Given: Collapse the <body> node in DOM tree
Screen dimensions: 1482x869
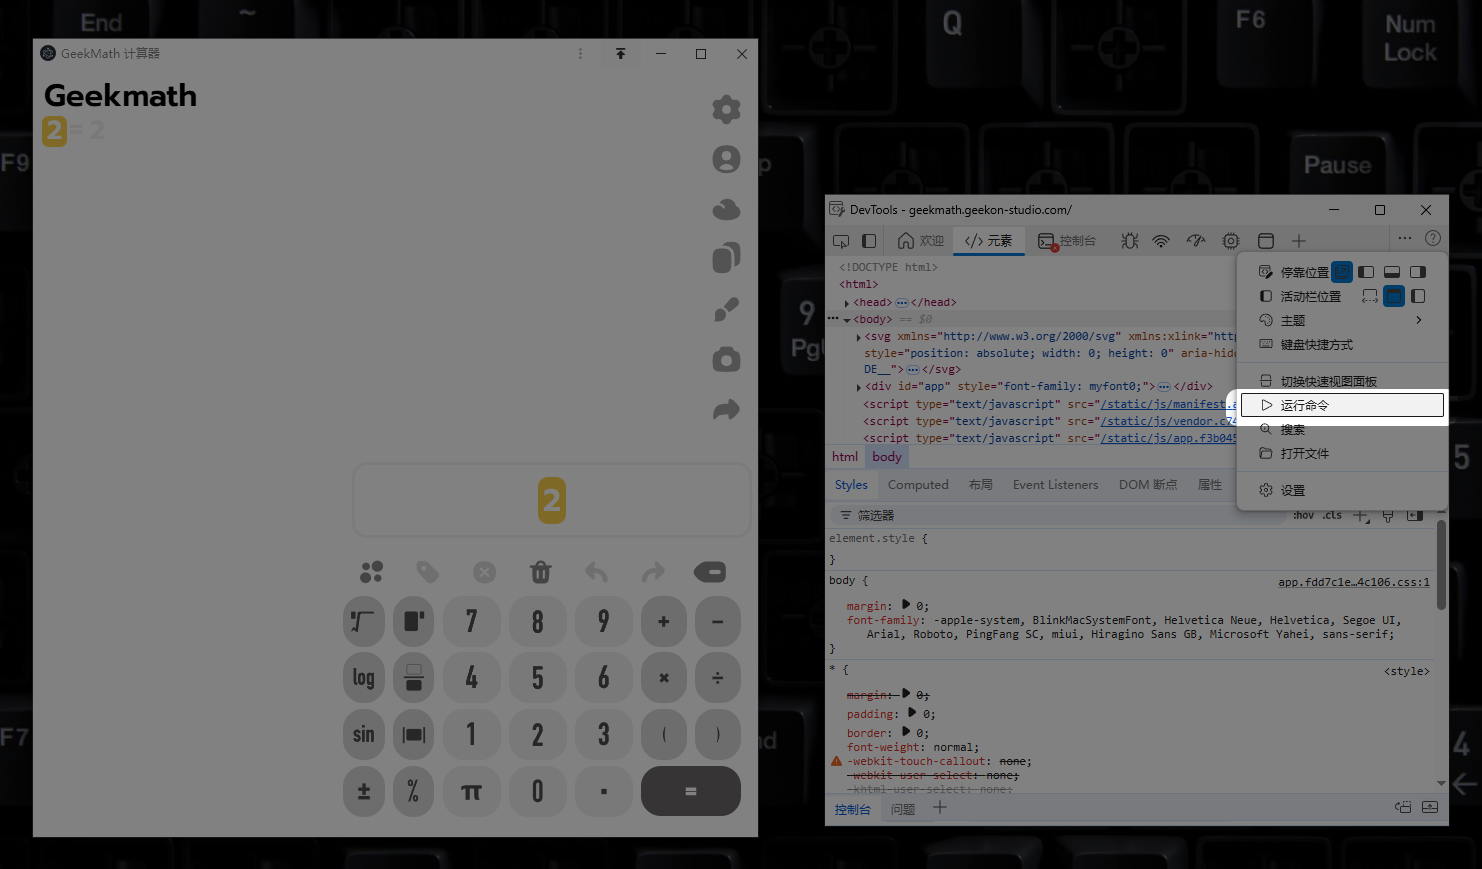Looking at the screenshot, I should tap(847, 320).
